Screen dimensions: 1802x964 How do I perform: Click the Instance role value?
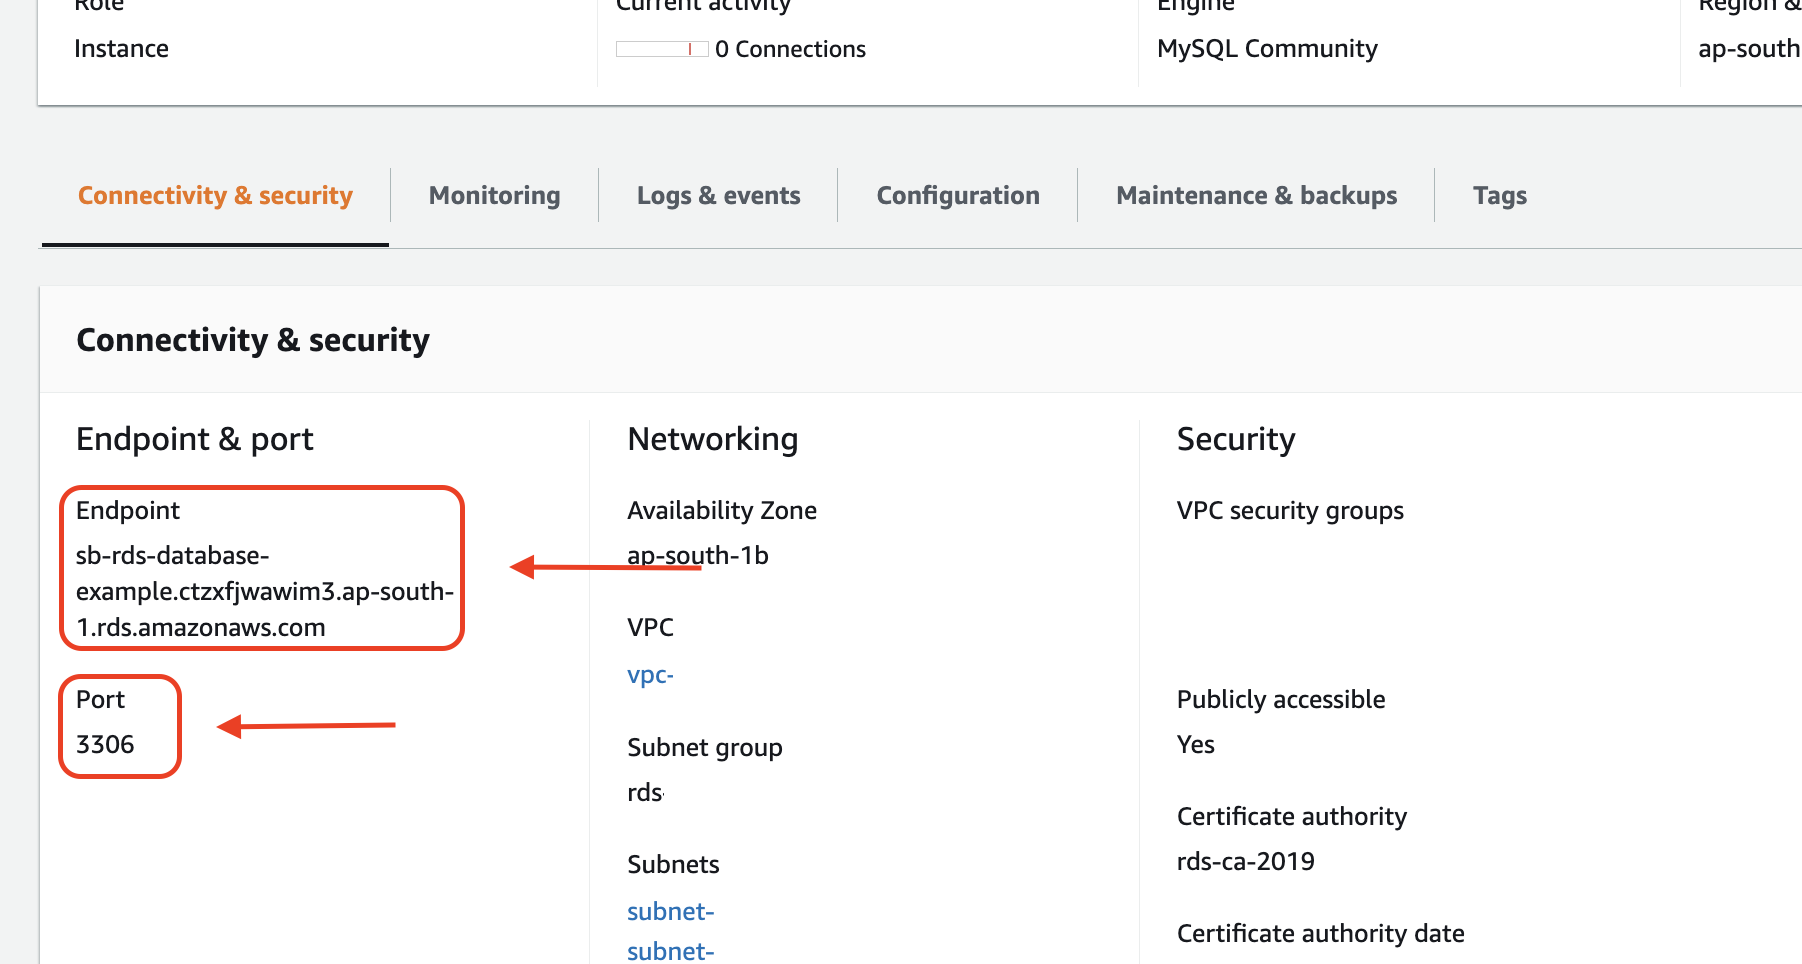[121, 49]
